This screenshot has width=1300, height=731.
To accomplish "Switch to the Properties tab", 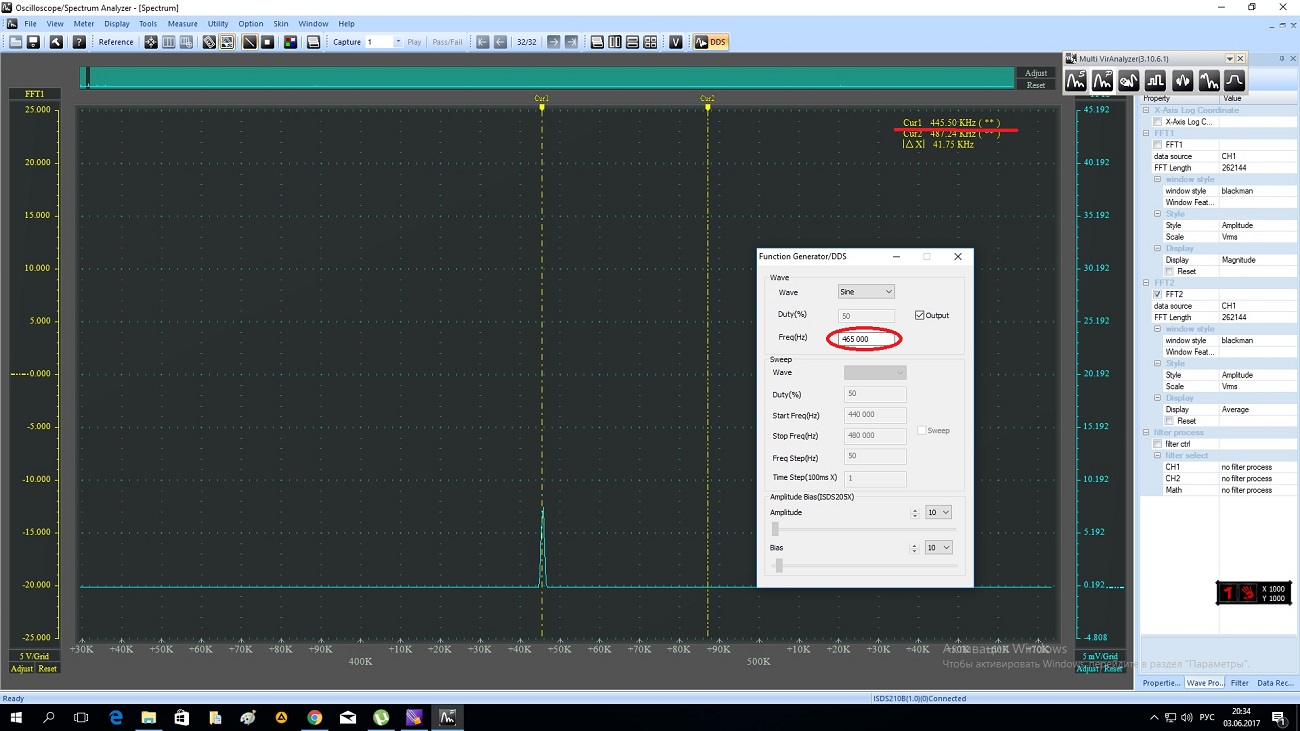I will [x=1162, y=683].
